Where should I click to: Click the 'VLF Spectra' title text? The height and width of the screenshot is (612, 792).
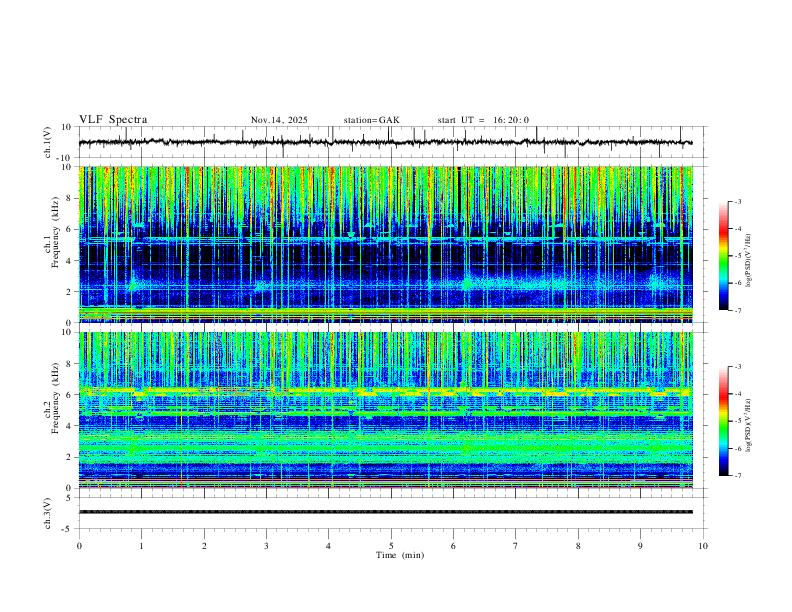click(113, 120)
